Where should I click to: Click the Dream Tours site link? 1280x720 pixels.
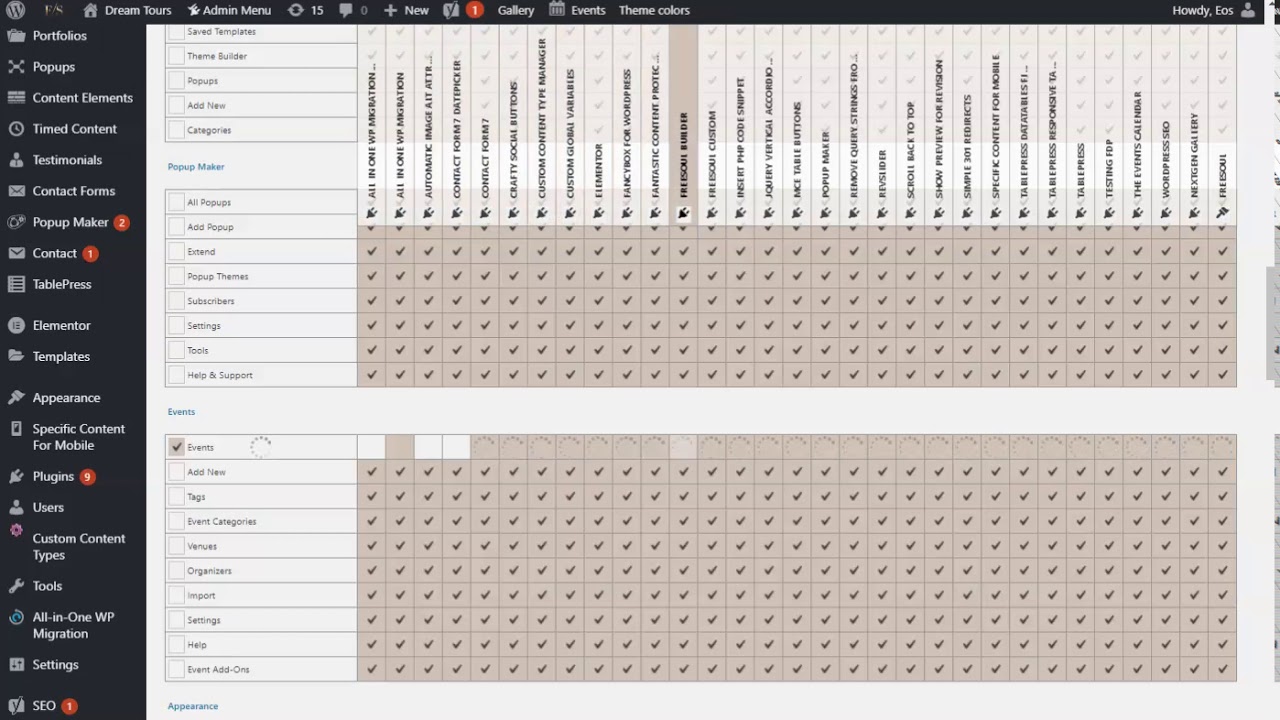pyautogui.click(x=127, y=10)
